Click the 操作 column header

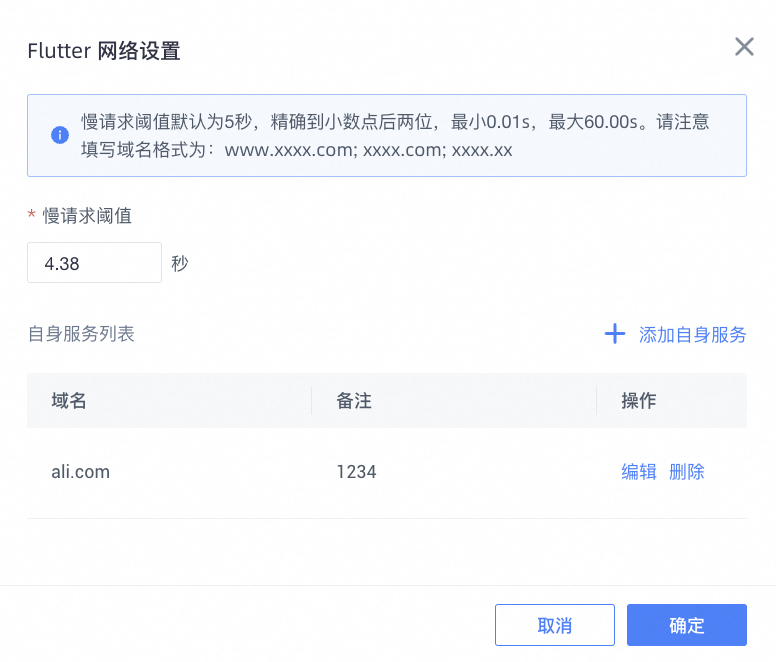pos(638,400)
